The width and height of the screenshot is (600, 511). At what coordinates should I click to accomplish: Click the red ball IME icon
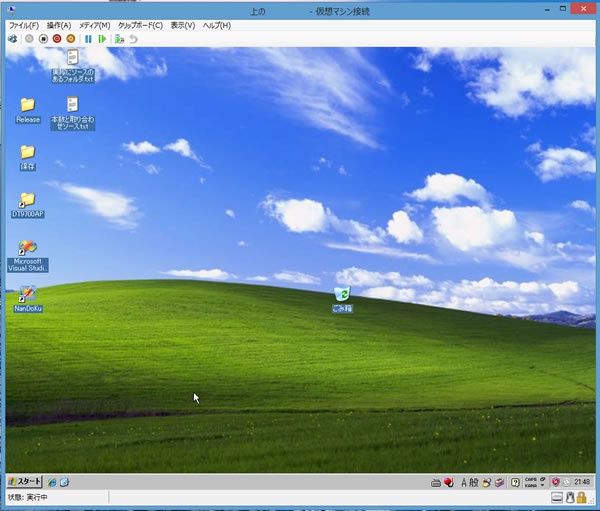pos(448,482)
